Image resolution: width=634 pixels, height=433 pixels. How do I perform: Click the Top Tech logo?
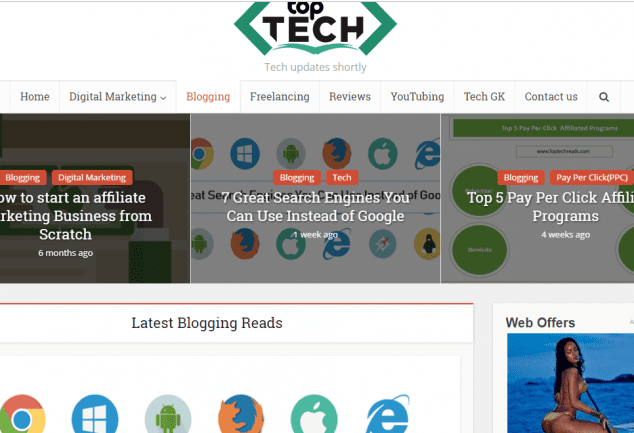(x=315, y=28)
